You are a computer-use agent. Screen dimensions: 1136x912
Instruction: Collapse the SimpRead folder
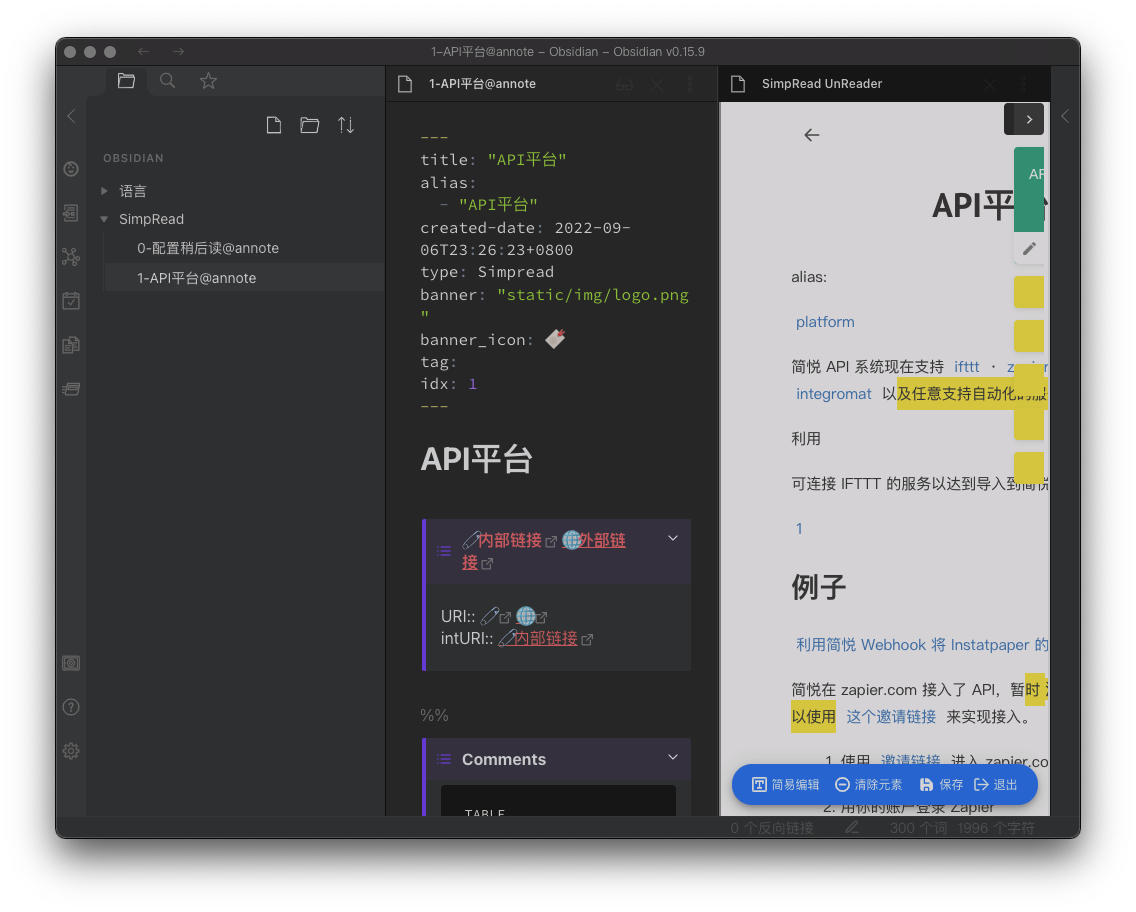(104, 219)
